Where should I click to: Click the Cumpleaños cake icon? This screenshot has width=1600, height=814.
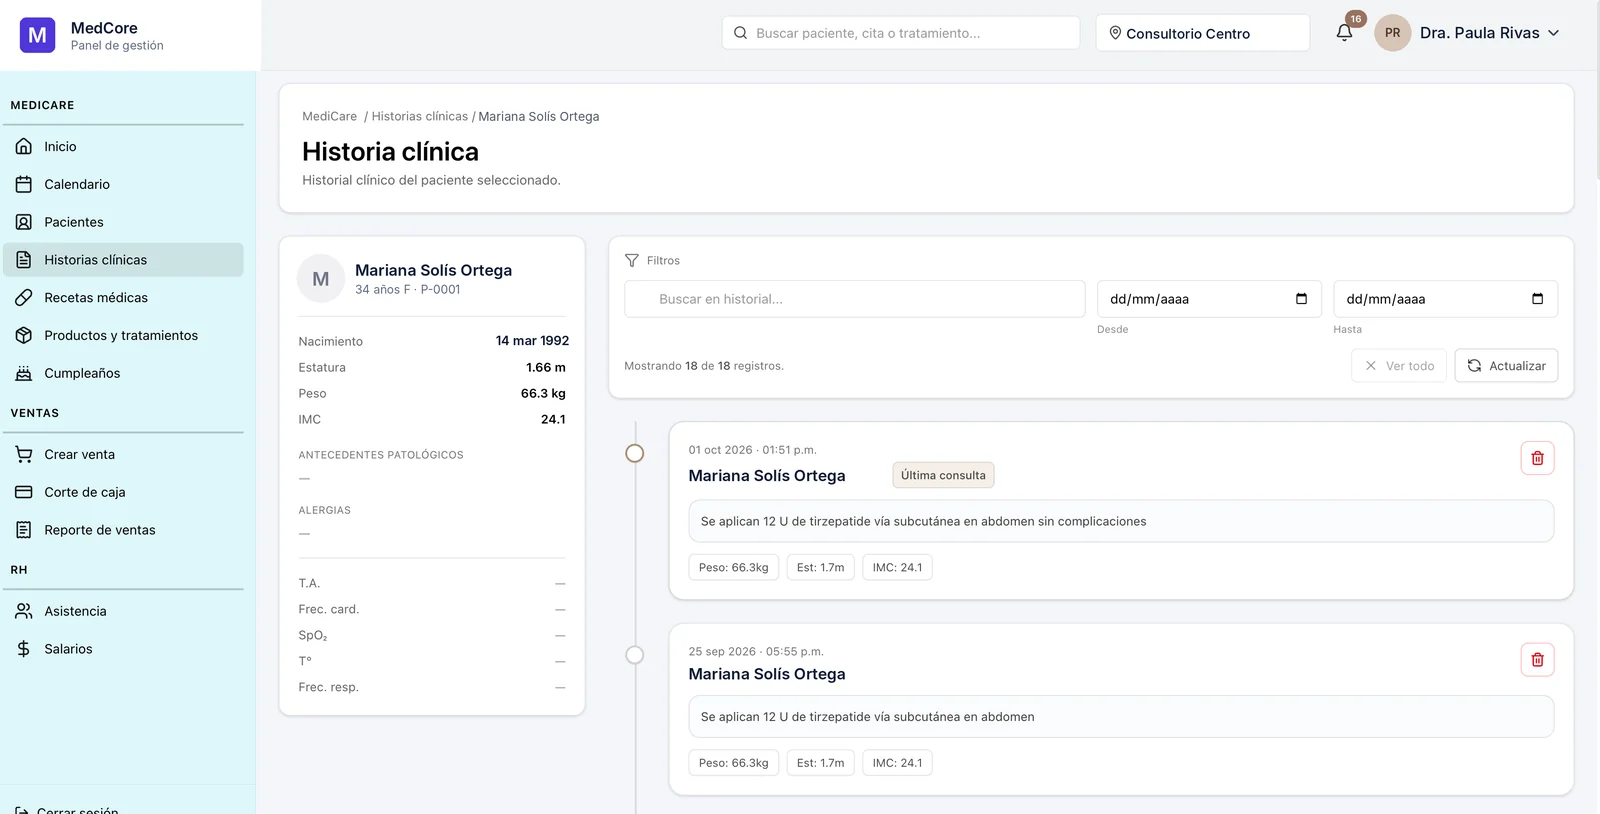coord(24,373)
